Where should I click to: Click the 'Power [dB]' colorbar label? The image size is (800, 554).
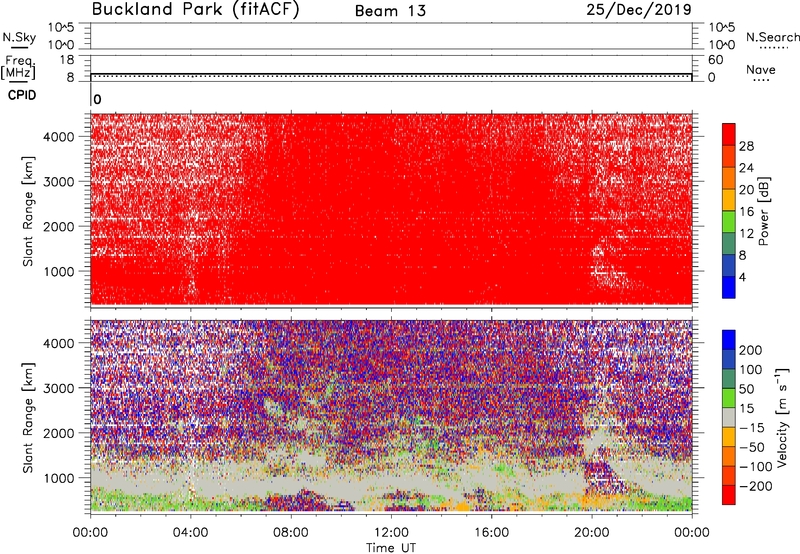click(763, 211)
